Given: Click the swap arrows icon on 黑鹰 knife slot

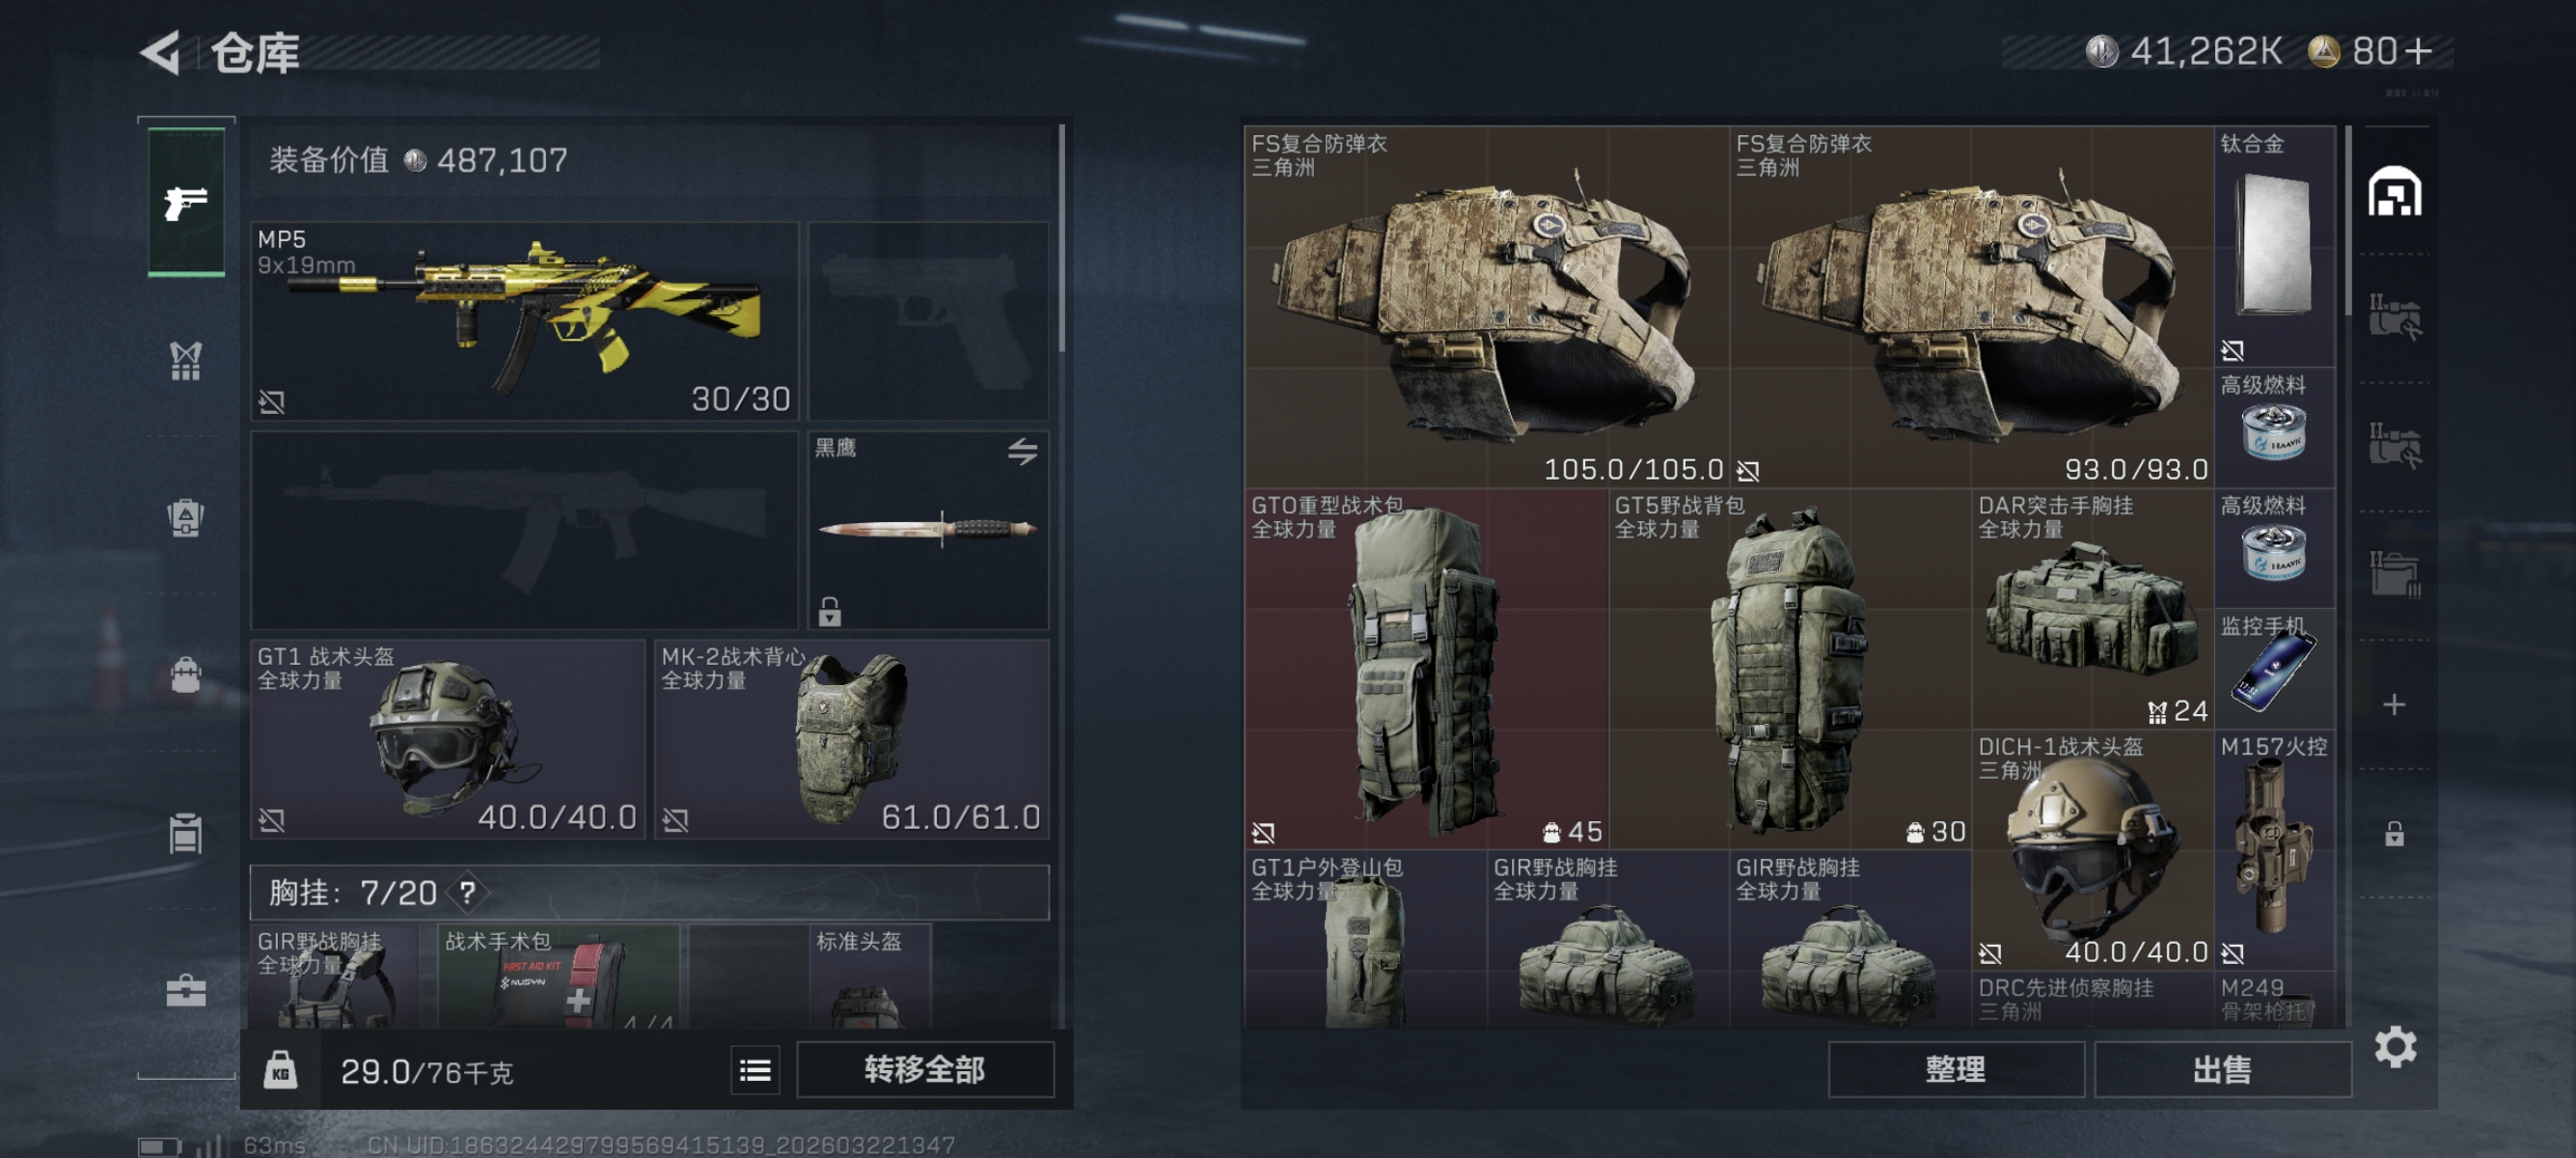Looking at the screenshot, I should (1021, 452).
